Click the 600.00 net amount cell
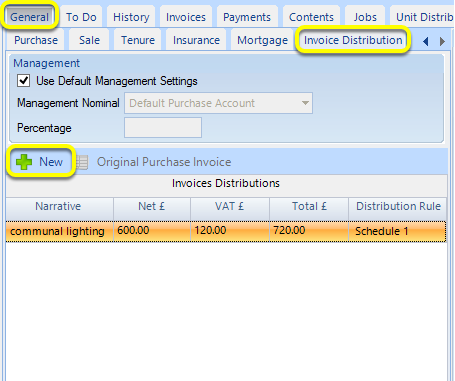This screenshot has width=455, height=381. pyautogui.click(x=152, y=231)
